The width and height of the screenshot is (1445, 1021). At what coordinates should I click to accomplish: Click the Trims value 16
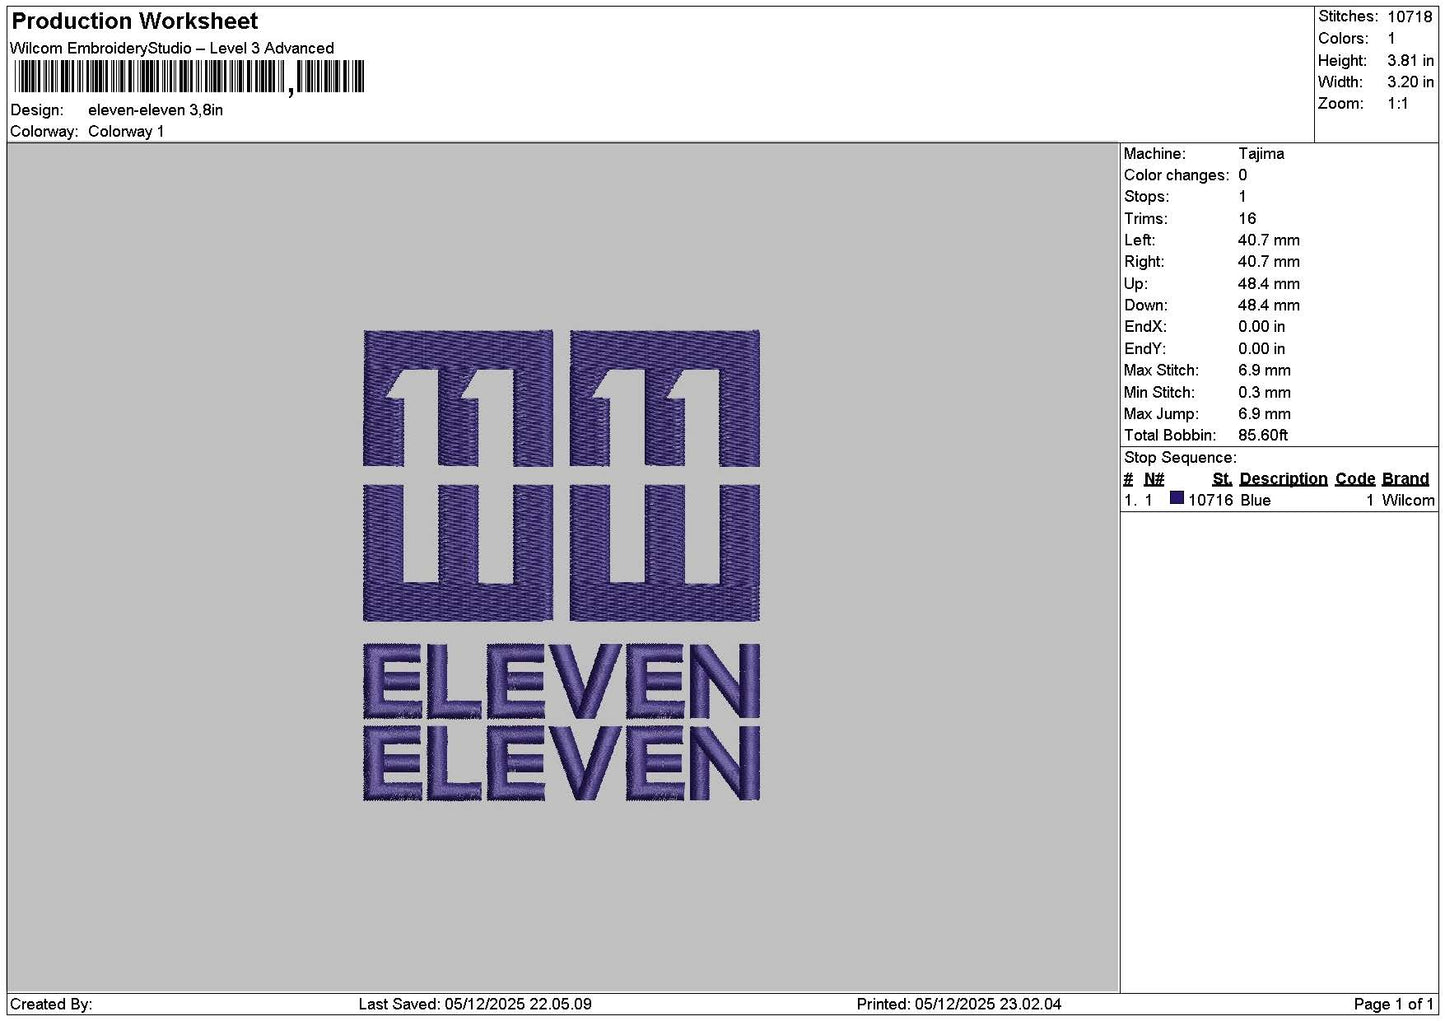tap(1247, 219)
